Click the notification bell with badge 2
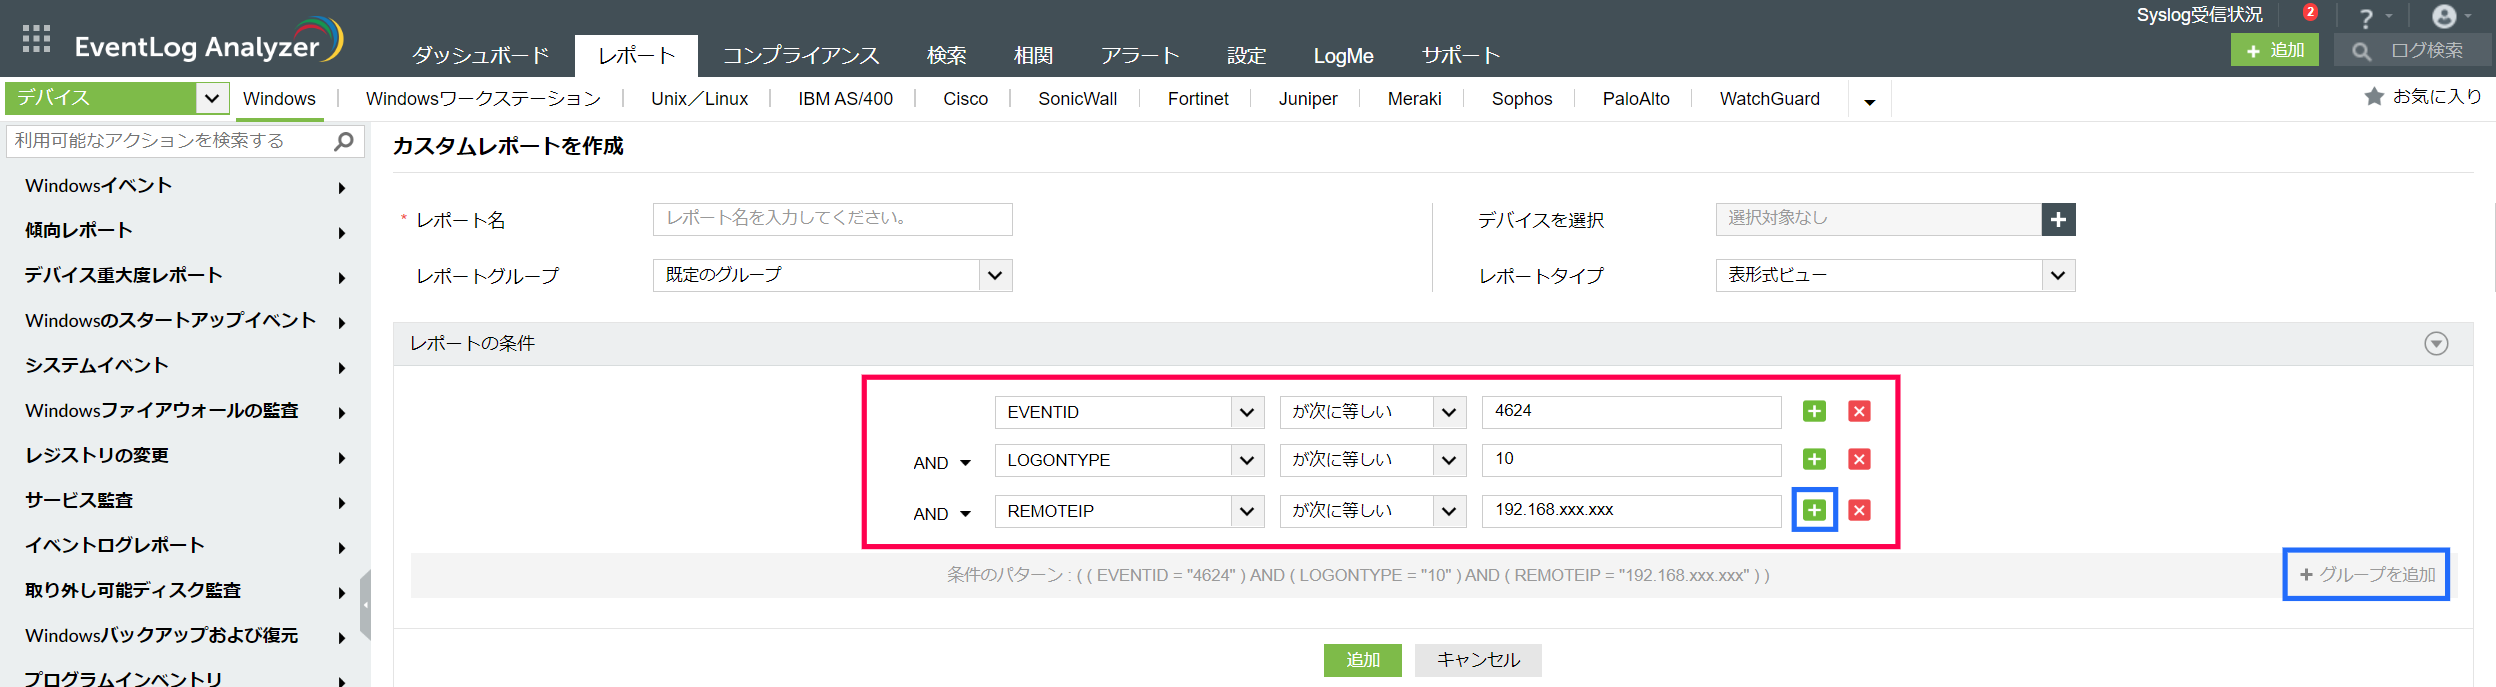The image size is (2496, 687). pos(2308,14)
